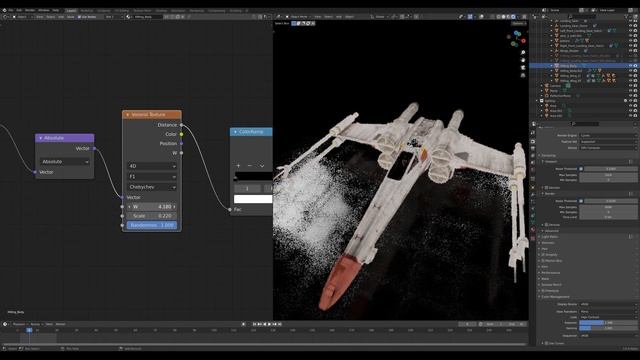Select wireframe viewport shading icon
The height and width of the screenshot is (360, 640).
[x=498, y=17]
